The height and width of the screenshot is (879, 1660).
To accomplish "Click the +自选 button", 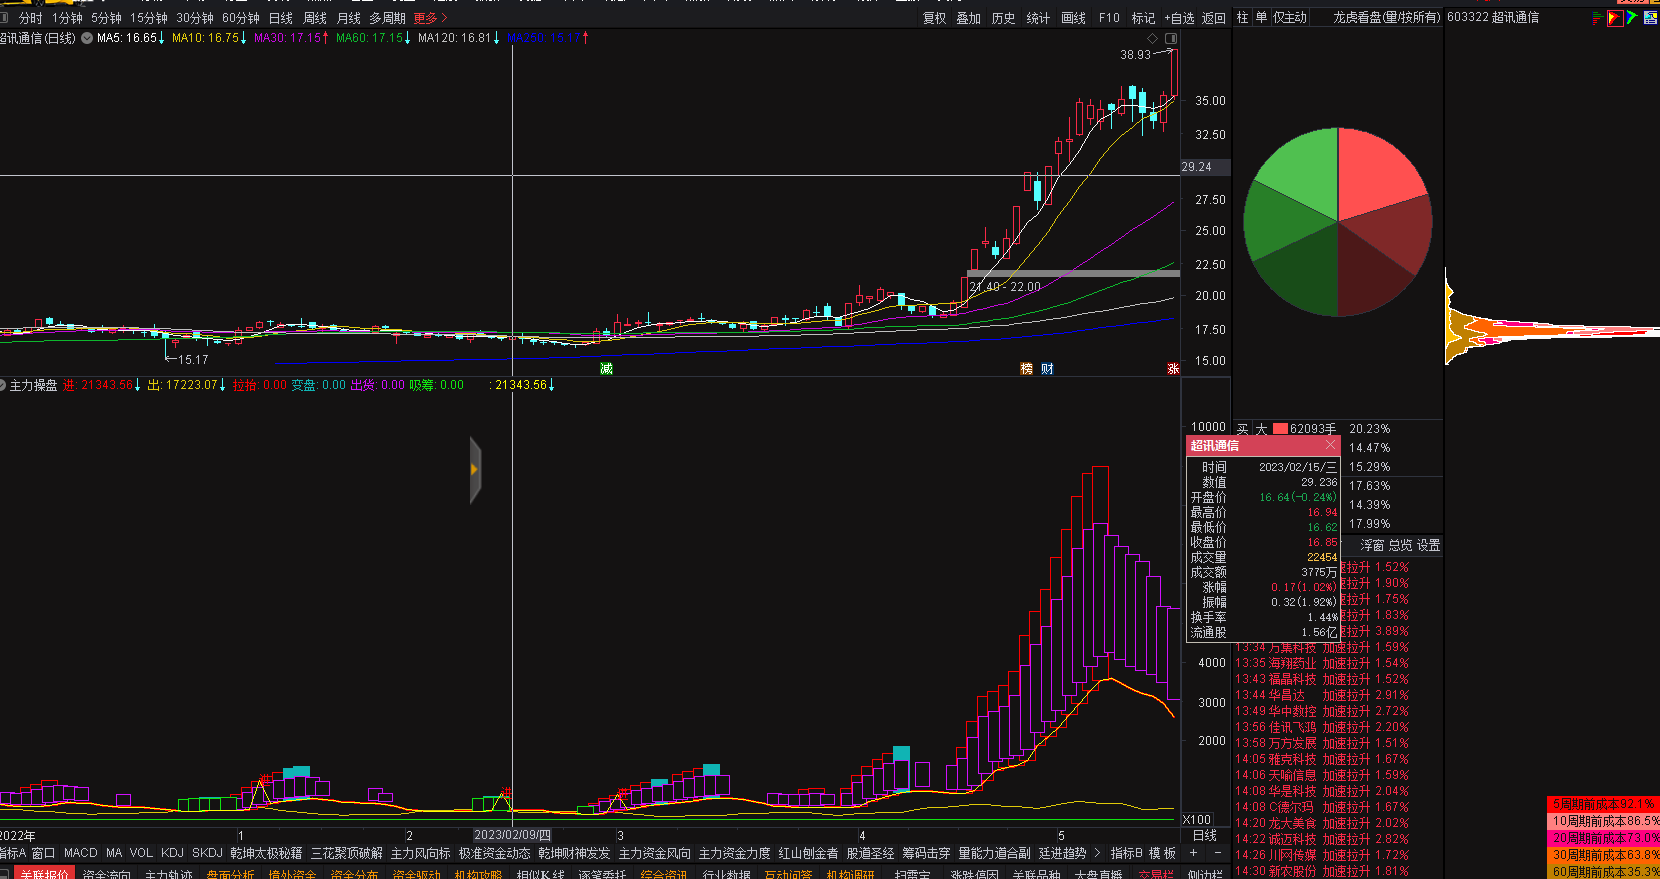I will [x=1179, y=18].
